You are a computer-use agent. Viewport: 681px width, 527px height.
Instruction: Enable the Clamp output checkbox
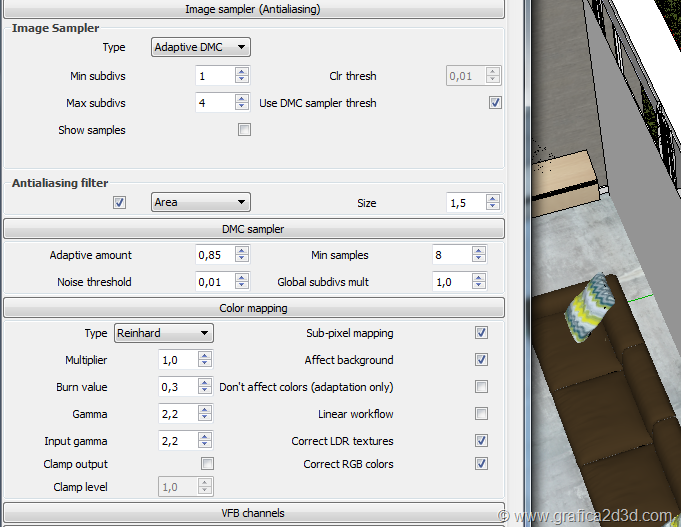click(208, 464)
